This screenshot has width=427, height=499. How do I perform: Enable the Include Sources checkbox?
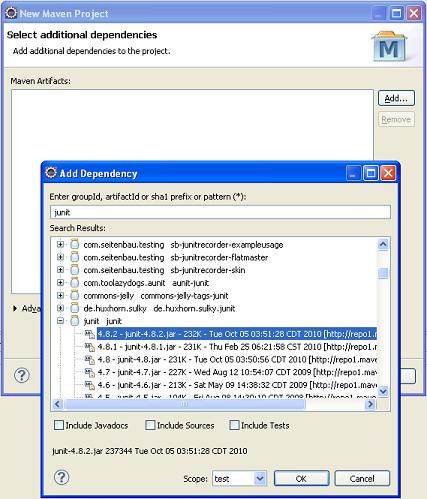point(150,425)
